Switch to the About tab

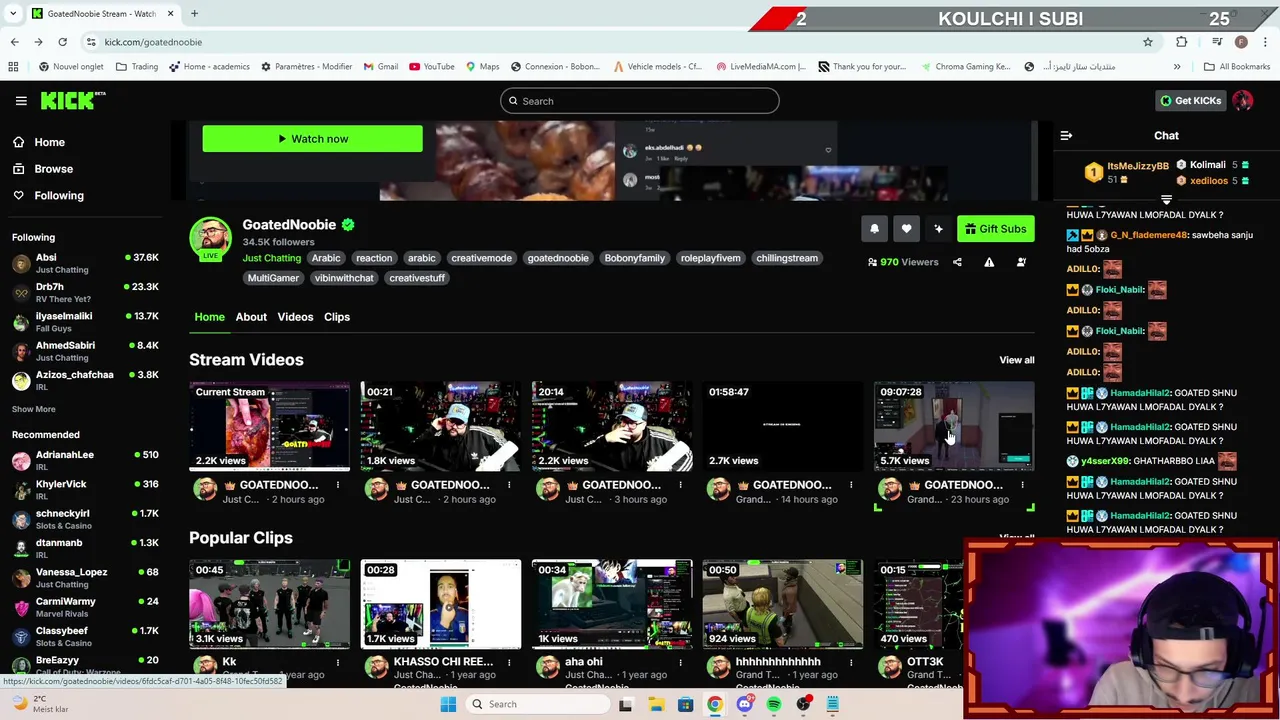tap(251, 317)
